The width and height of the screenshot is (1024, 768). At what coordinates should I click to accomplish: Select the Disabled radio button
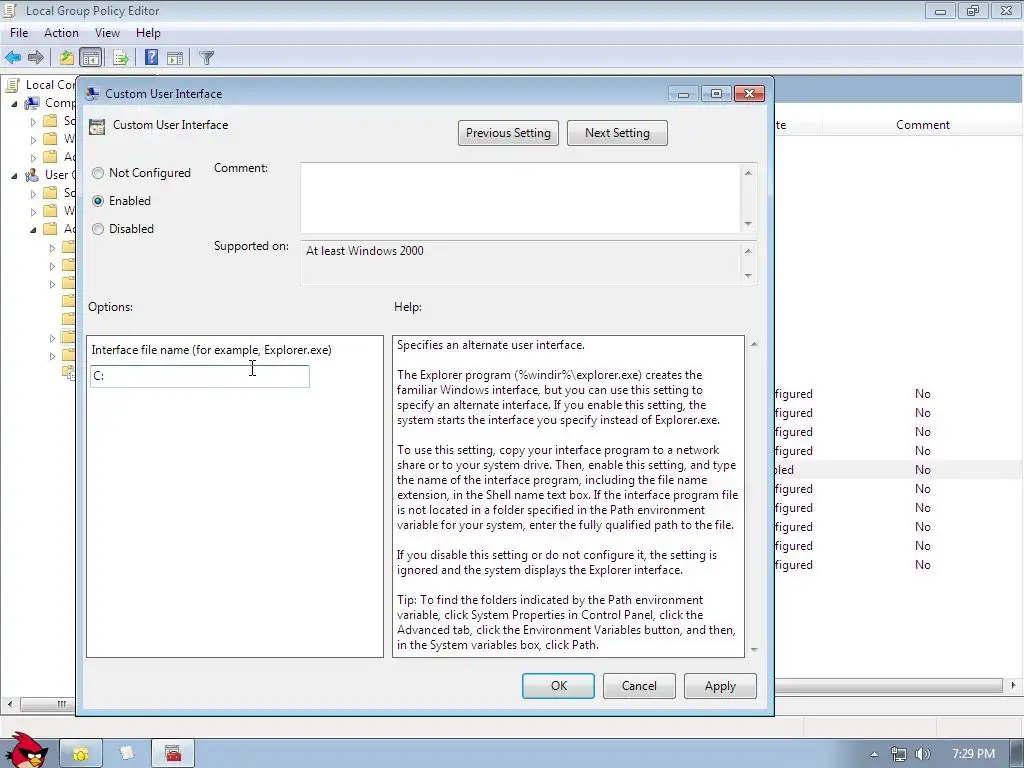point(98,229)
